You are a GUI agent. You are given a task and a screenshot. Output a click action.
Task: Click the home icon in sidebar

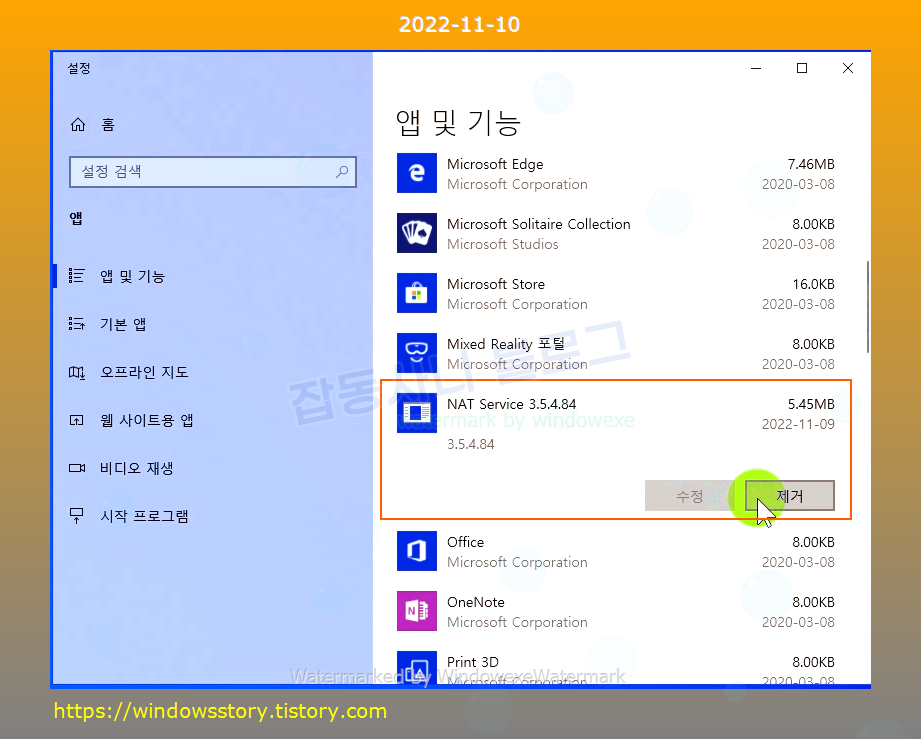78,125
